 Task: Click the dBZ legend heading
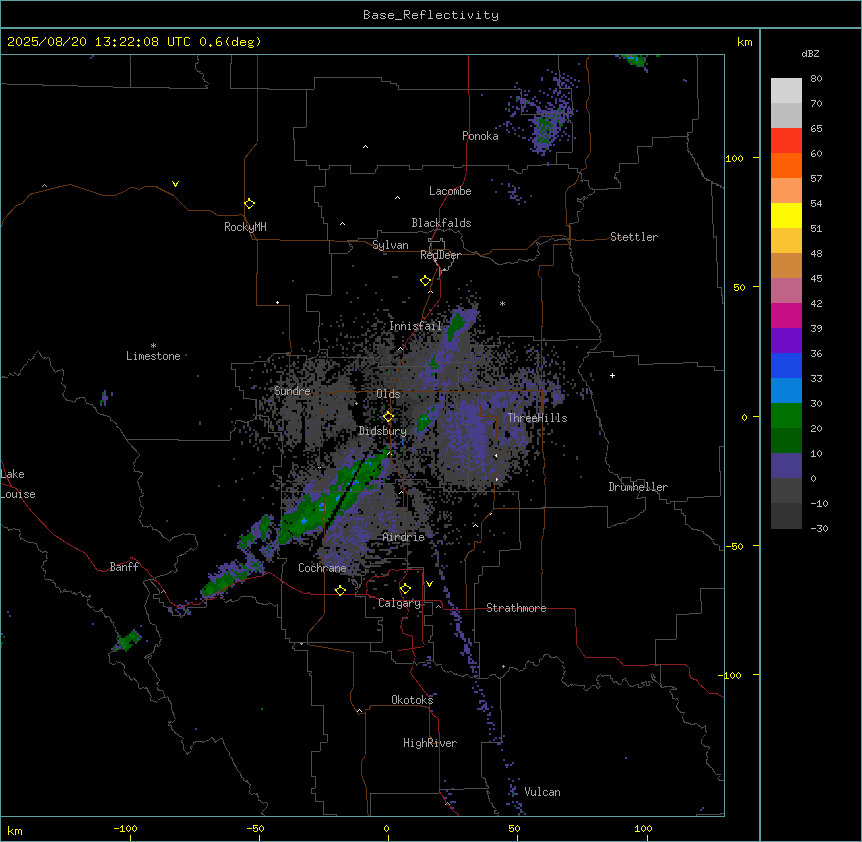click(810, 53)
